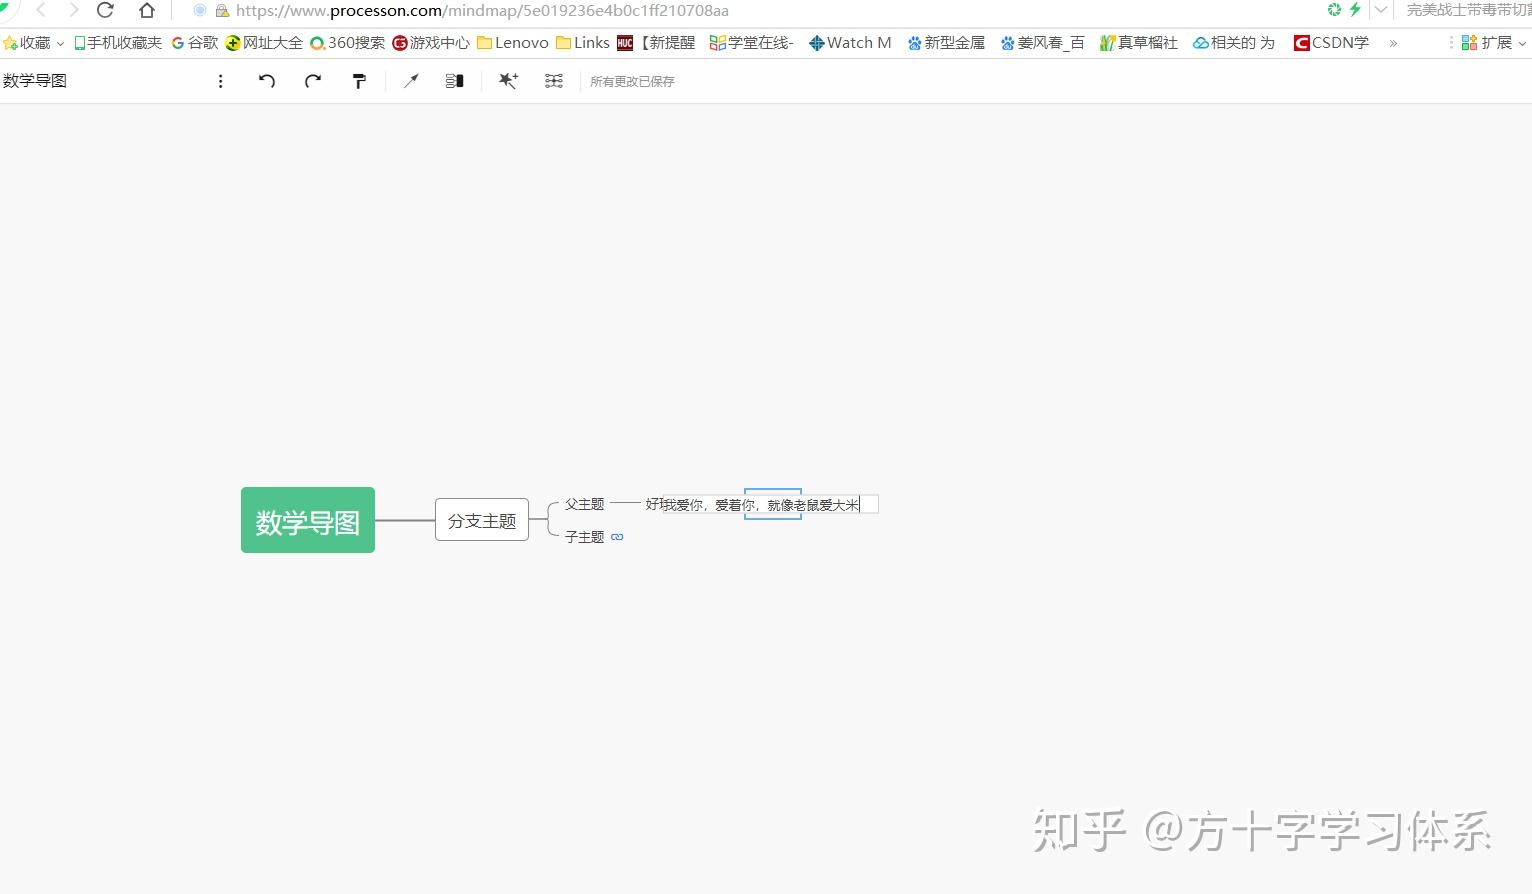Viewport: 1532px width, 894px height.
Task: Open the 收藏 bookmarks dropdown arrow
Action: 60,42
